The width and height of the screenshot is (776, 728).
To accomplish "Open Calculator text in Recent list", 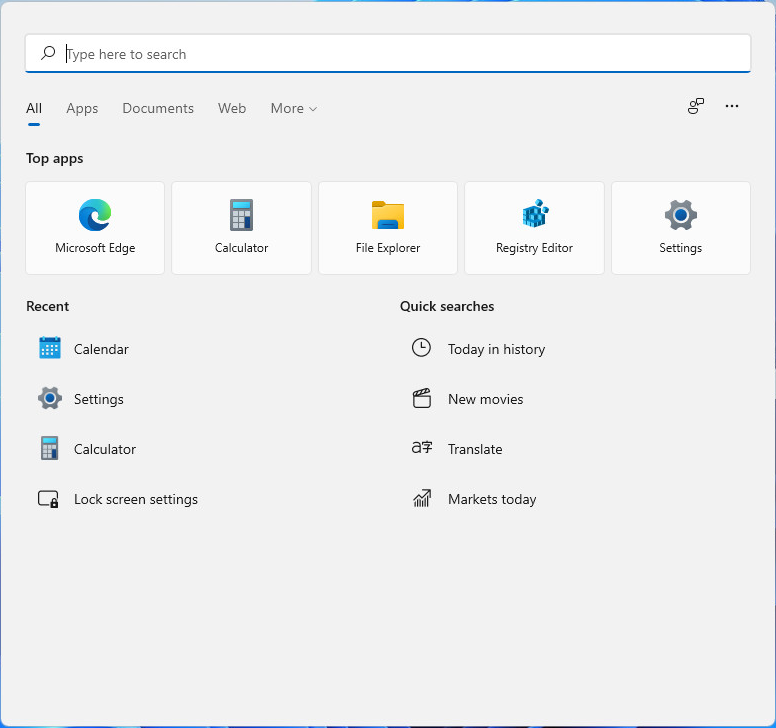I will (105, 449).
